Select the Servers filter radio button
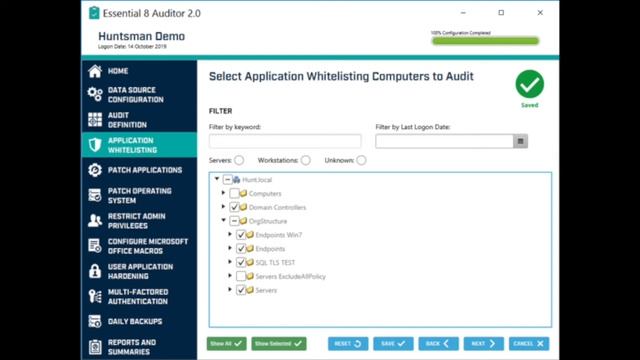Viewport: 640px width, 360px height. [x=239, y=160]
